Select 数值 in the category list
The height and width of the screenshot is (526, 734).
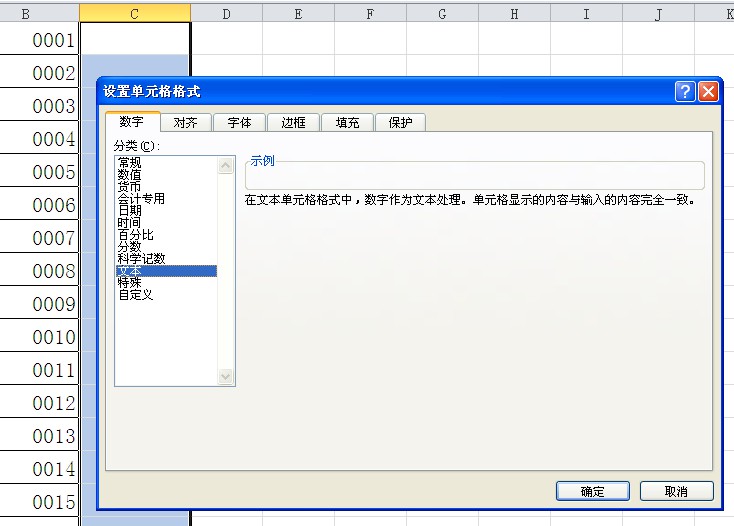tap(166, 175)
